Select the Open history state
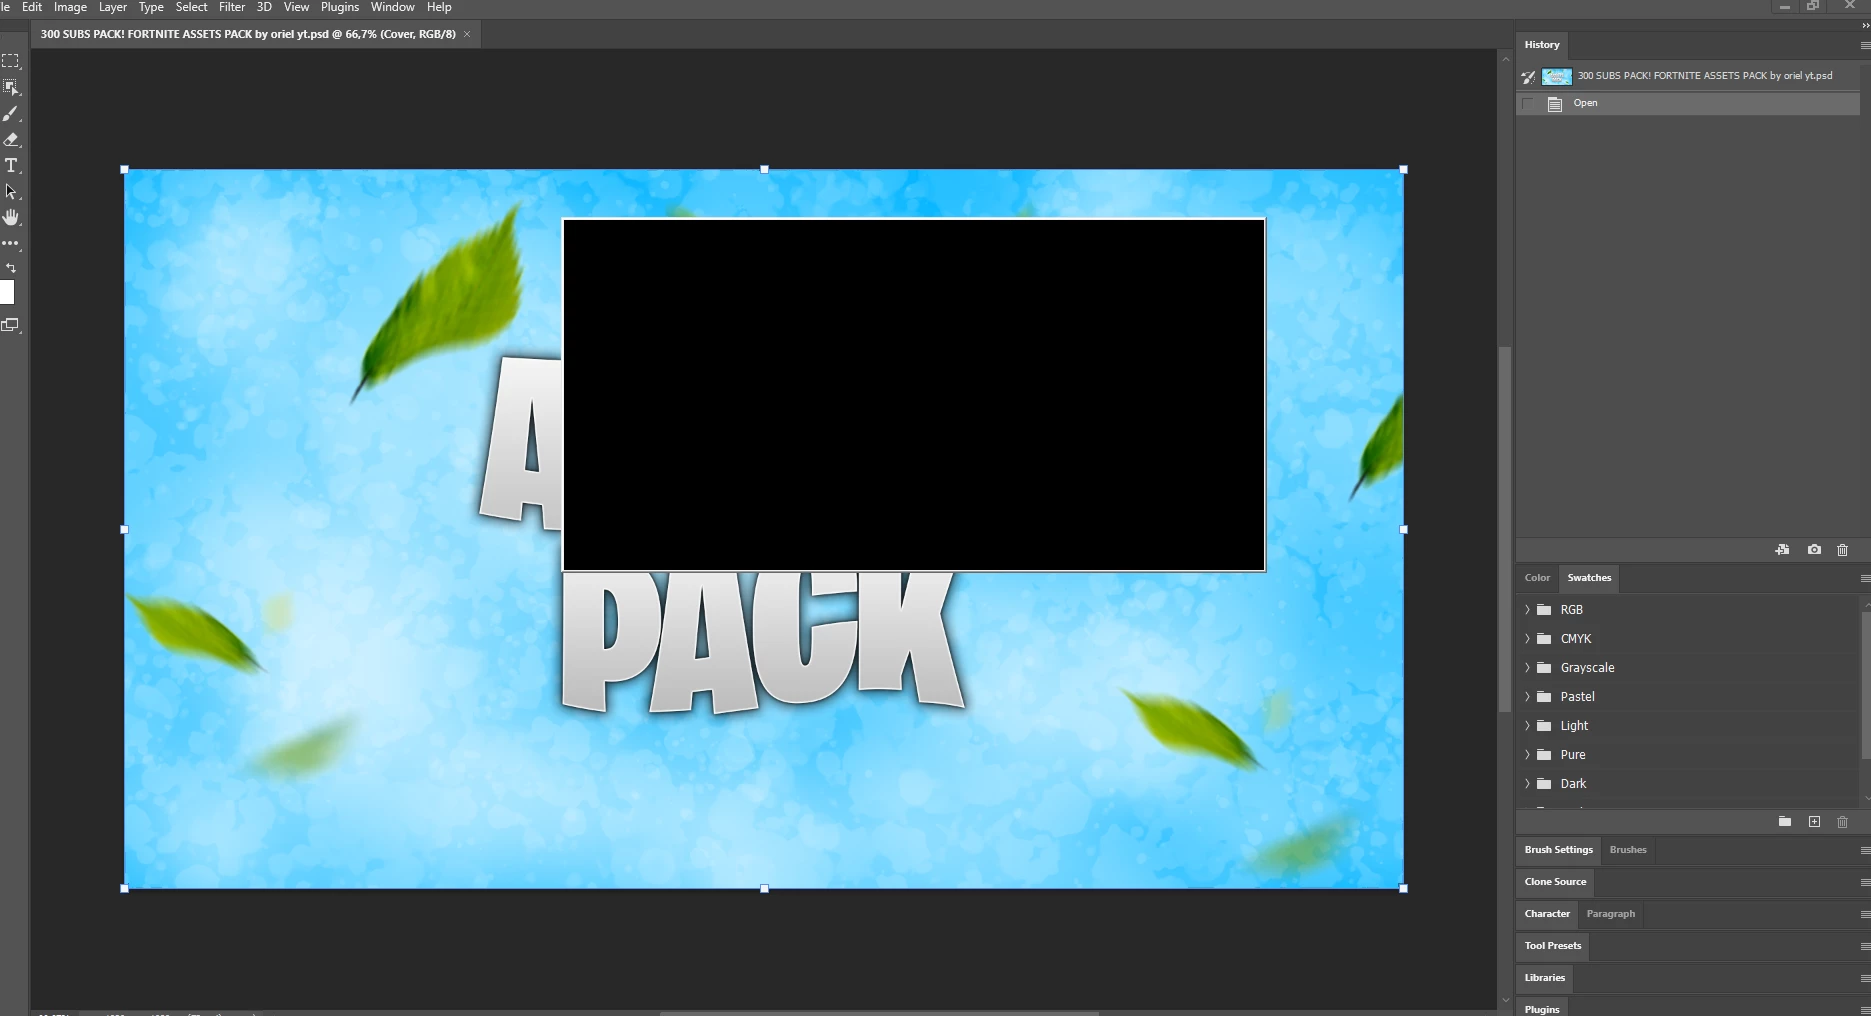The image size is (1871, 1016). coord(1688,104)
